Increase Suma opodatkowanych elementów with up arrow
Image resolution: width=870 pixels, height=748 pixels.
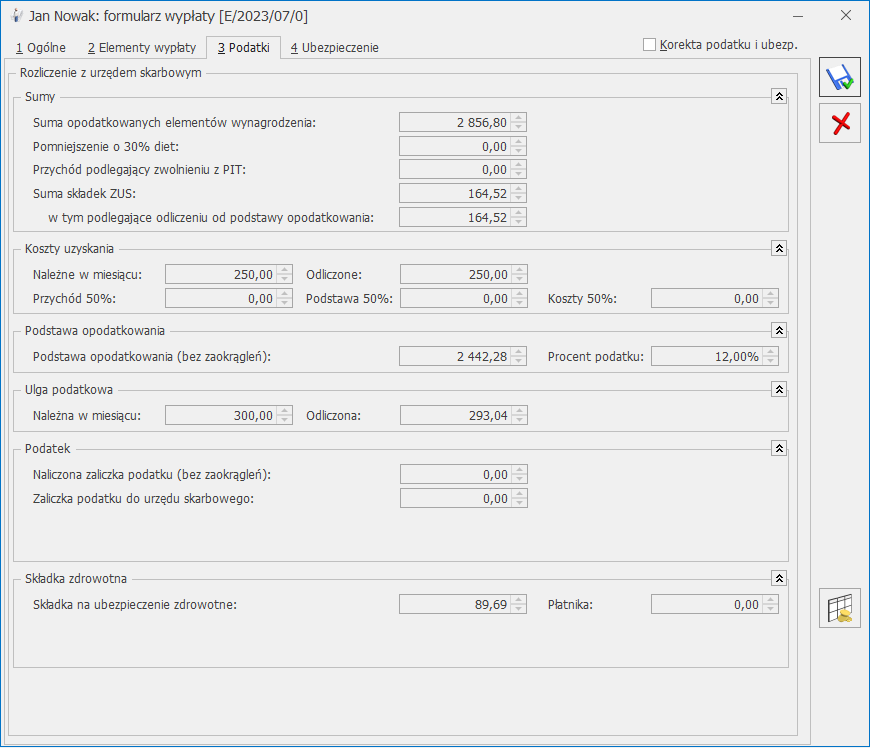coord(519,118)
